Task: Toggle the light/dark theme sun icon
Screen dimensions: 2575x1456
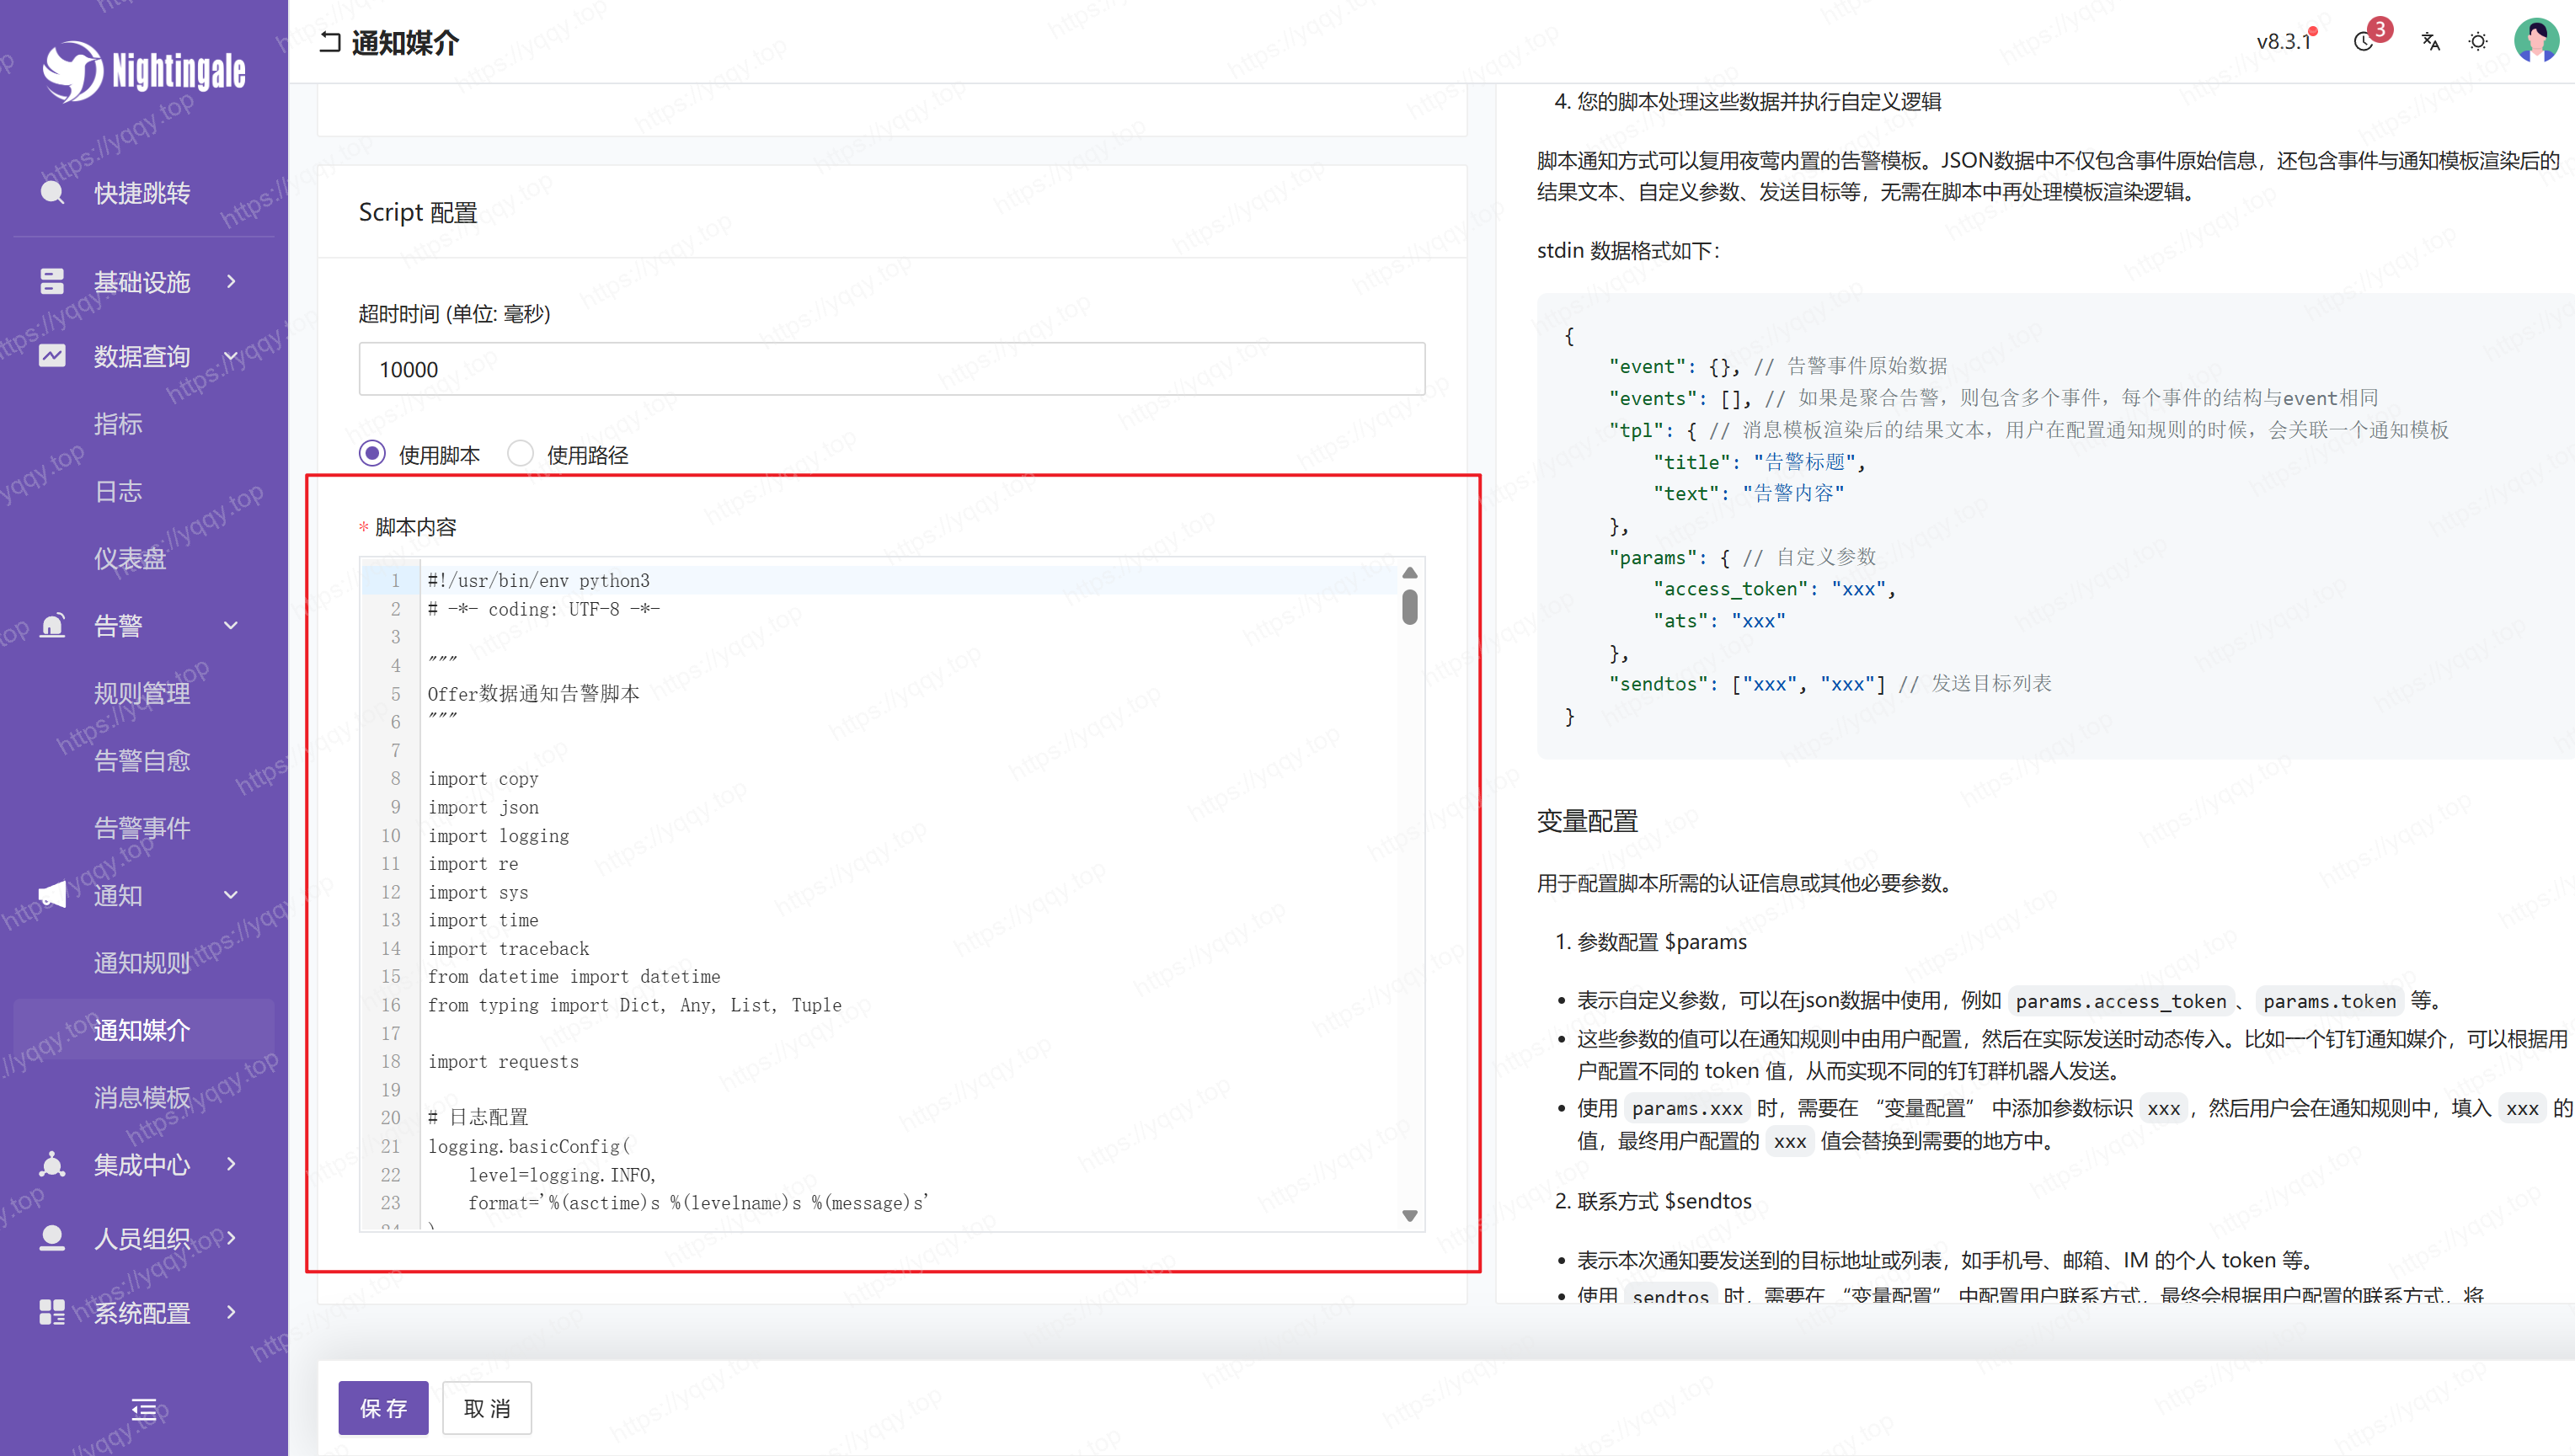Action: (x=2478, y=42)
